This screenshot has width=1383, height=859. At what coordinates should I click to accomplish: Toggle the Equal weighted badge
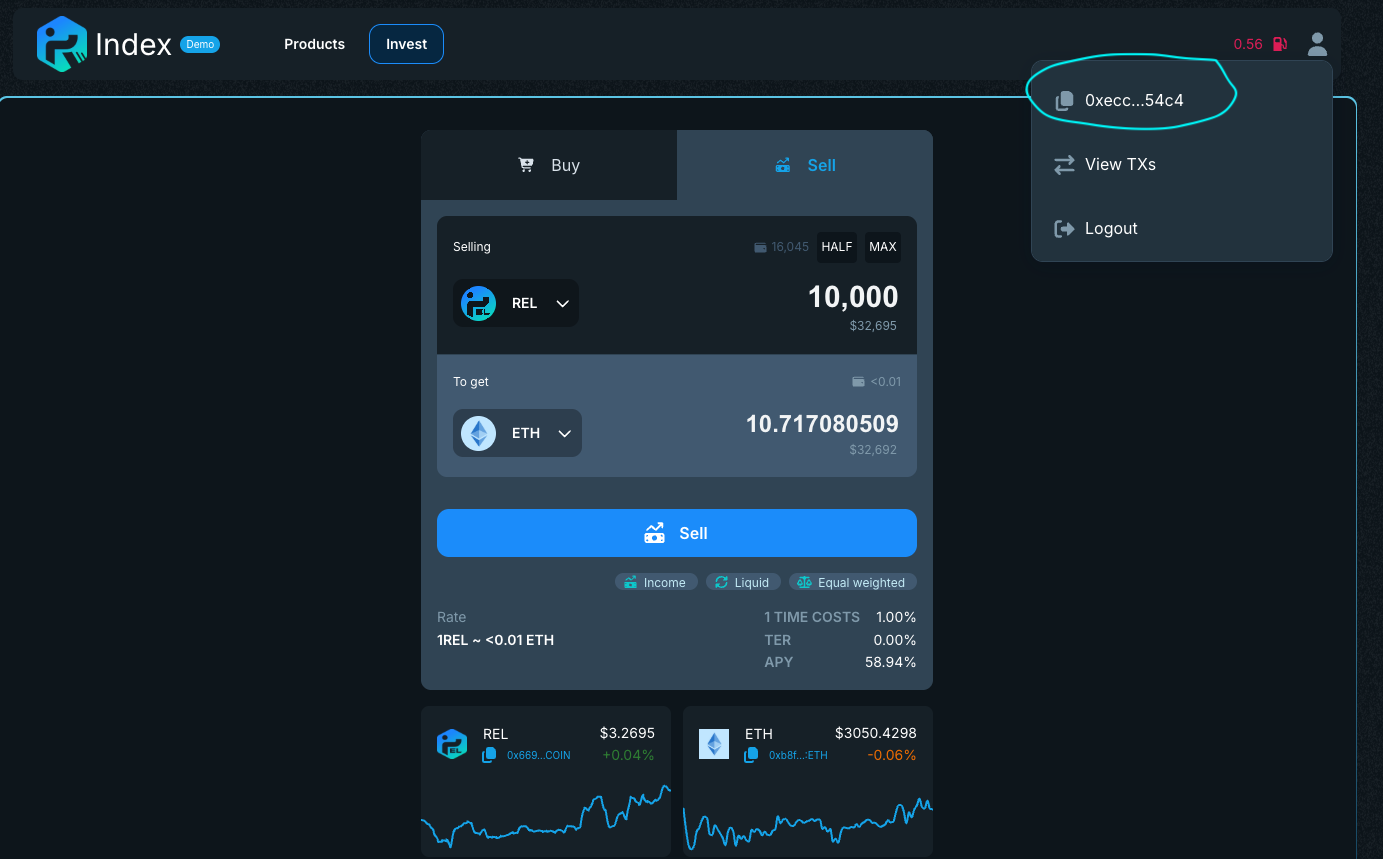pyautogui.click(x=852, y=581)
